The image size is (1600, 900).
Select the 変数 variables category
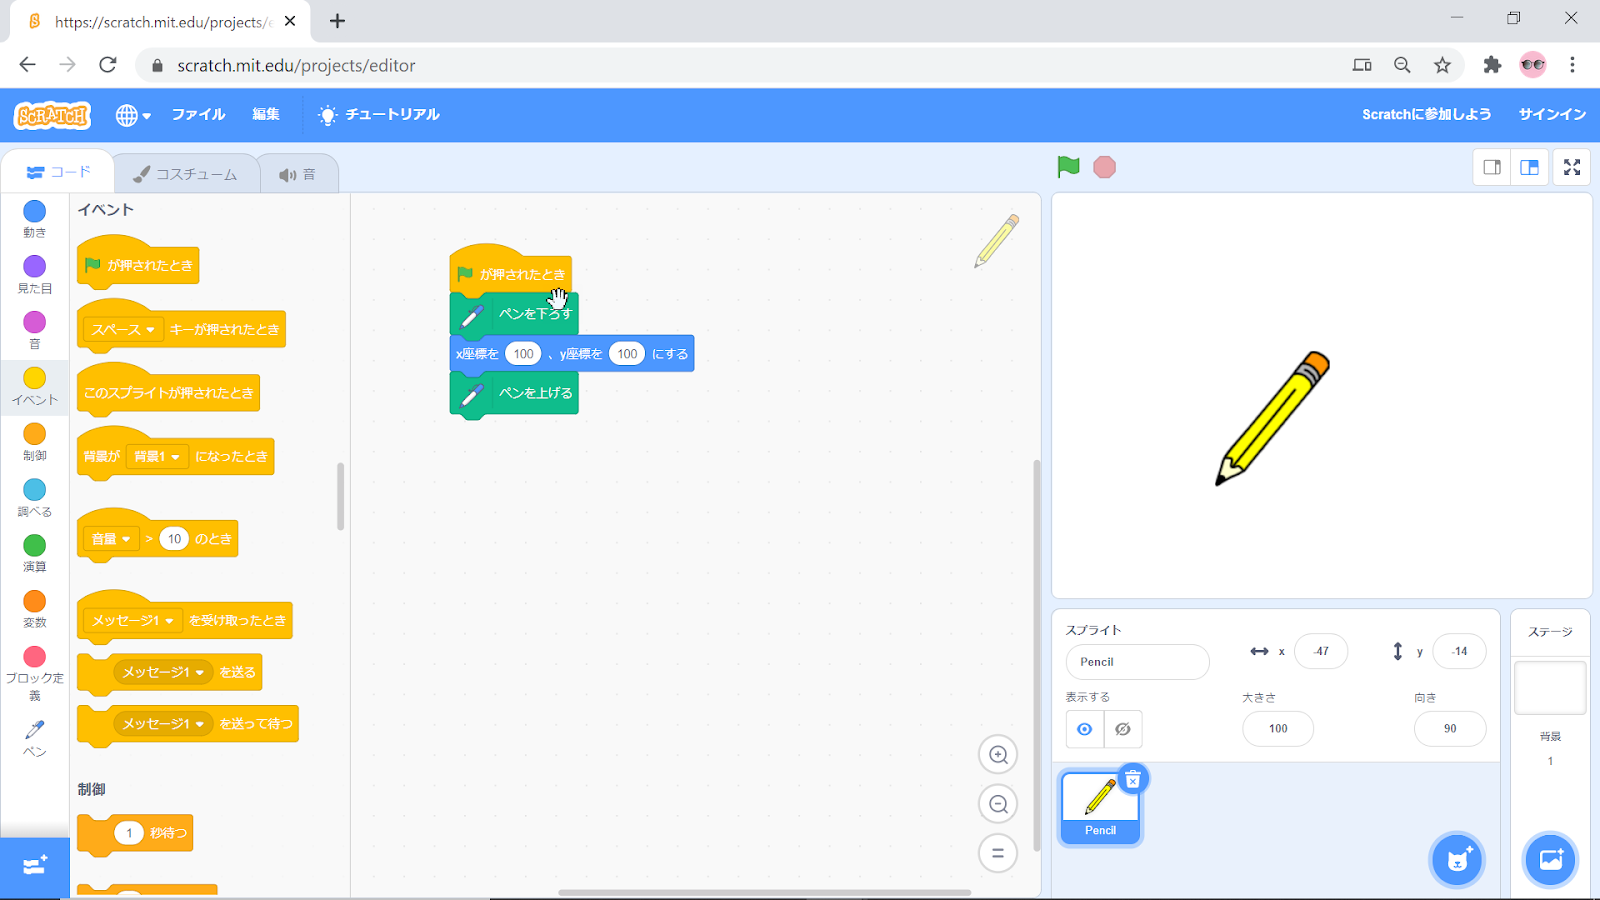[34, 608]
